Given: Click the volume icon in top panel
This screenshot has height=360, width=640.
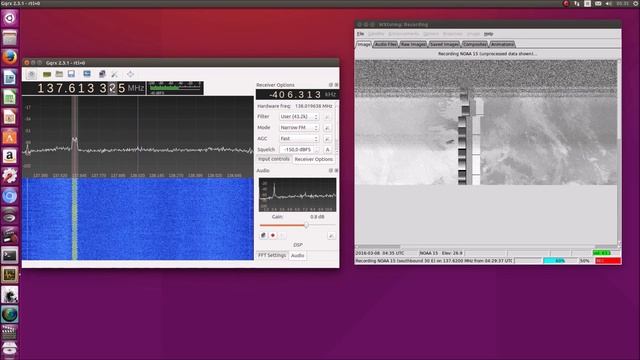Looking at the screenshot, I should coord(608,3).
